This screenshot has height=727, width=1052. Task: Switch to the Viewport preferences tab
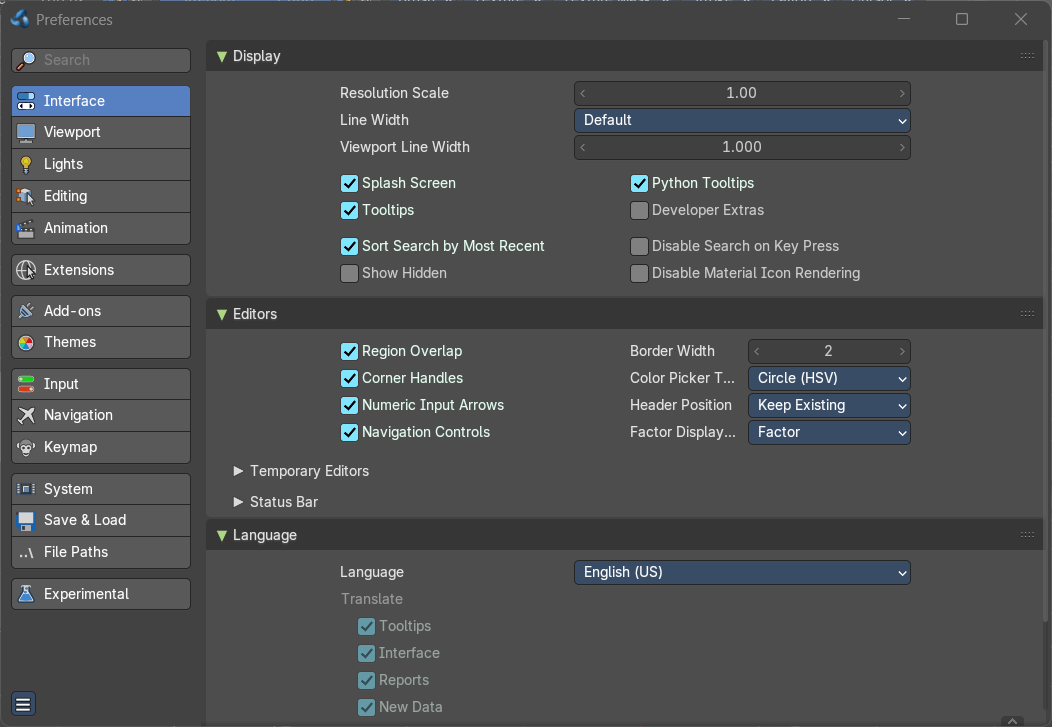click(101, 133)
